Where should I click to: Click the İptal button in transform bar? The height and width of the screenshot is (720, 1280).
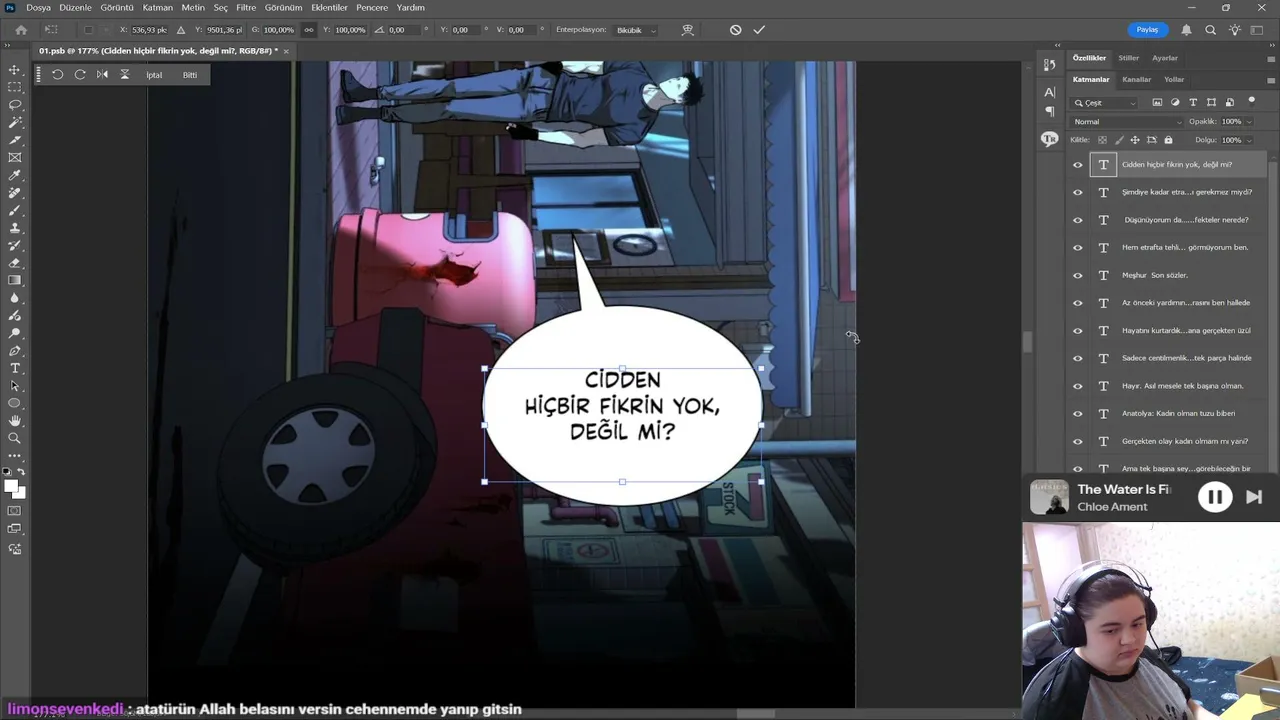pos(154,75)
